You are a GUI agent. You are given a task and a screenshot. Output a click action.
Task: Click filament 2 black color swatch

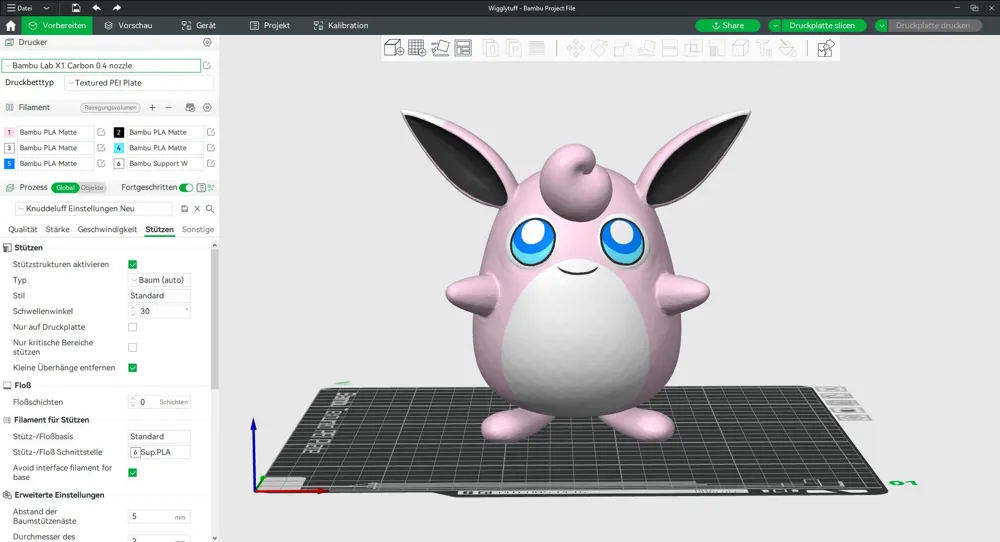click(x=119, y=132)
